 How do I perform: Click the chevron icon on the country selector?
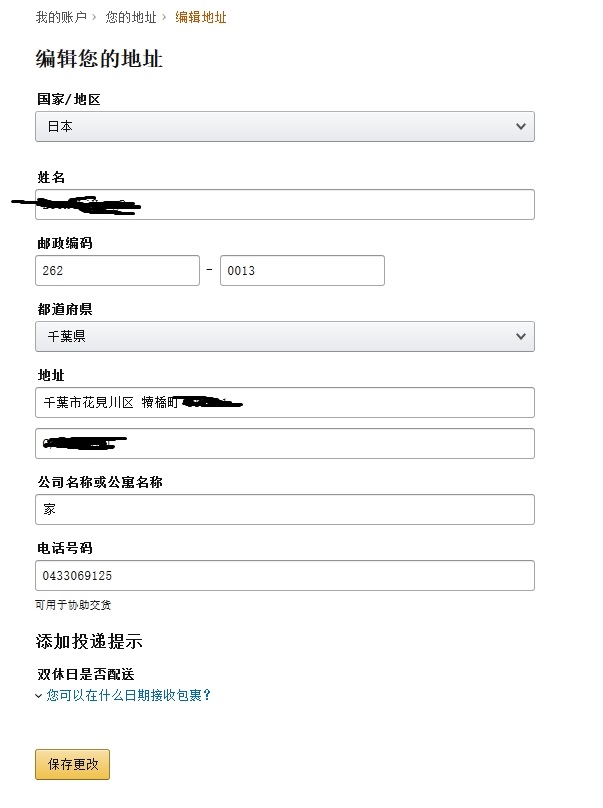(x=521, y=127)
